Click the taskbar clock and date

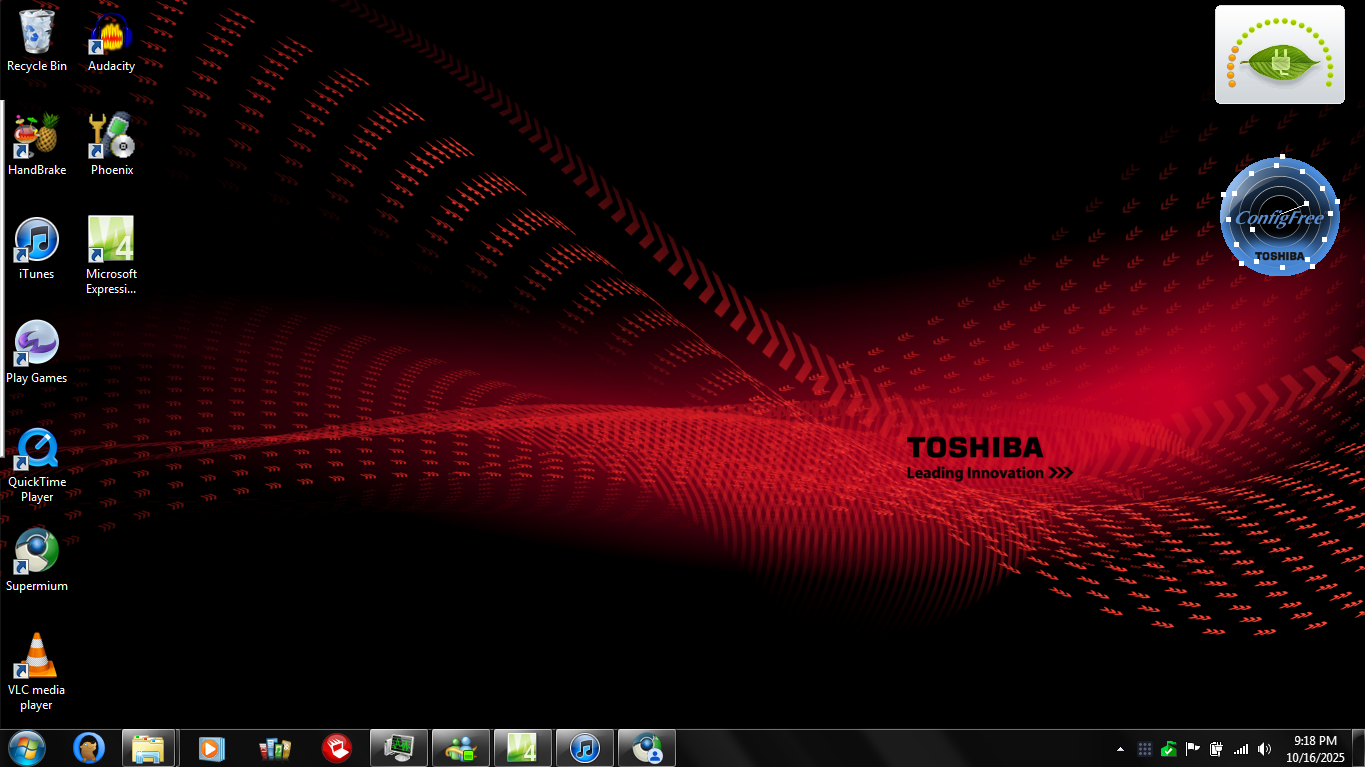tap(1315, 749)
